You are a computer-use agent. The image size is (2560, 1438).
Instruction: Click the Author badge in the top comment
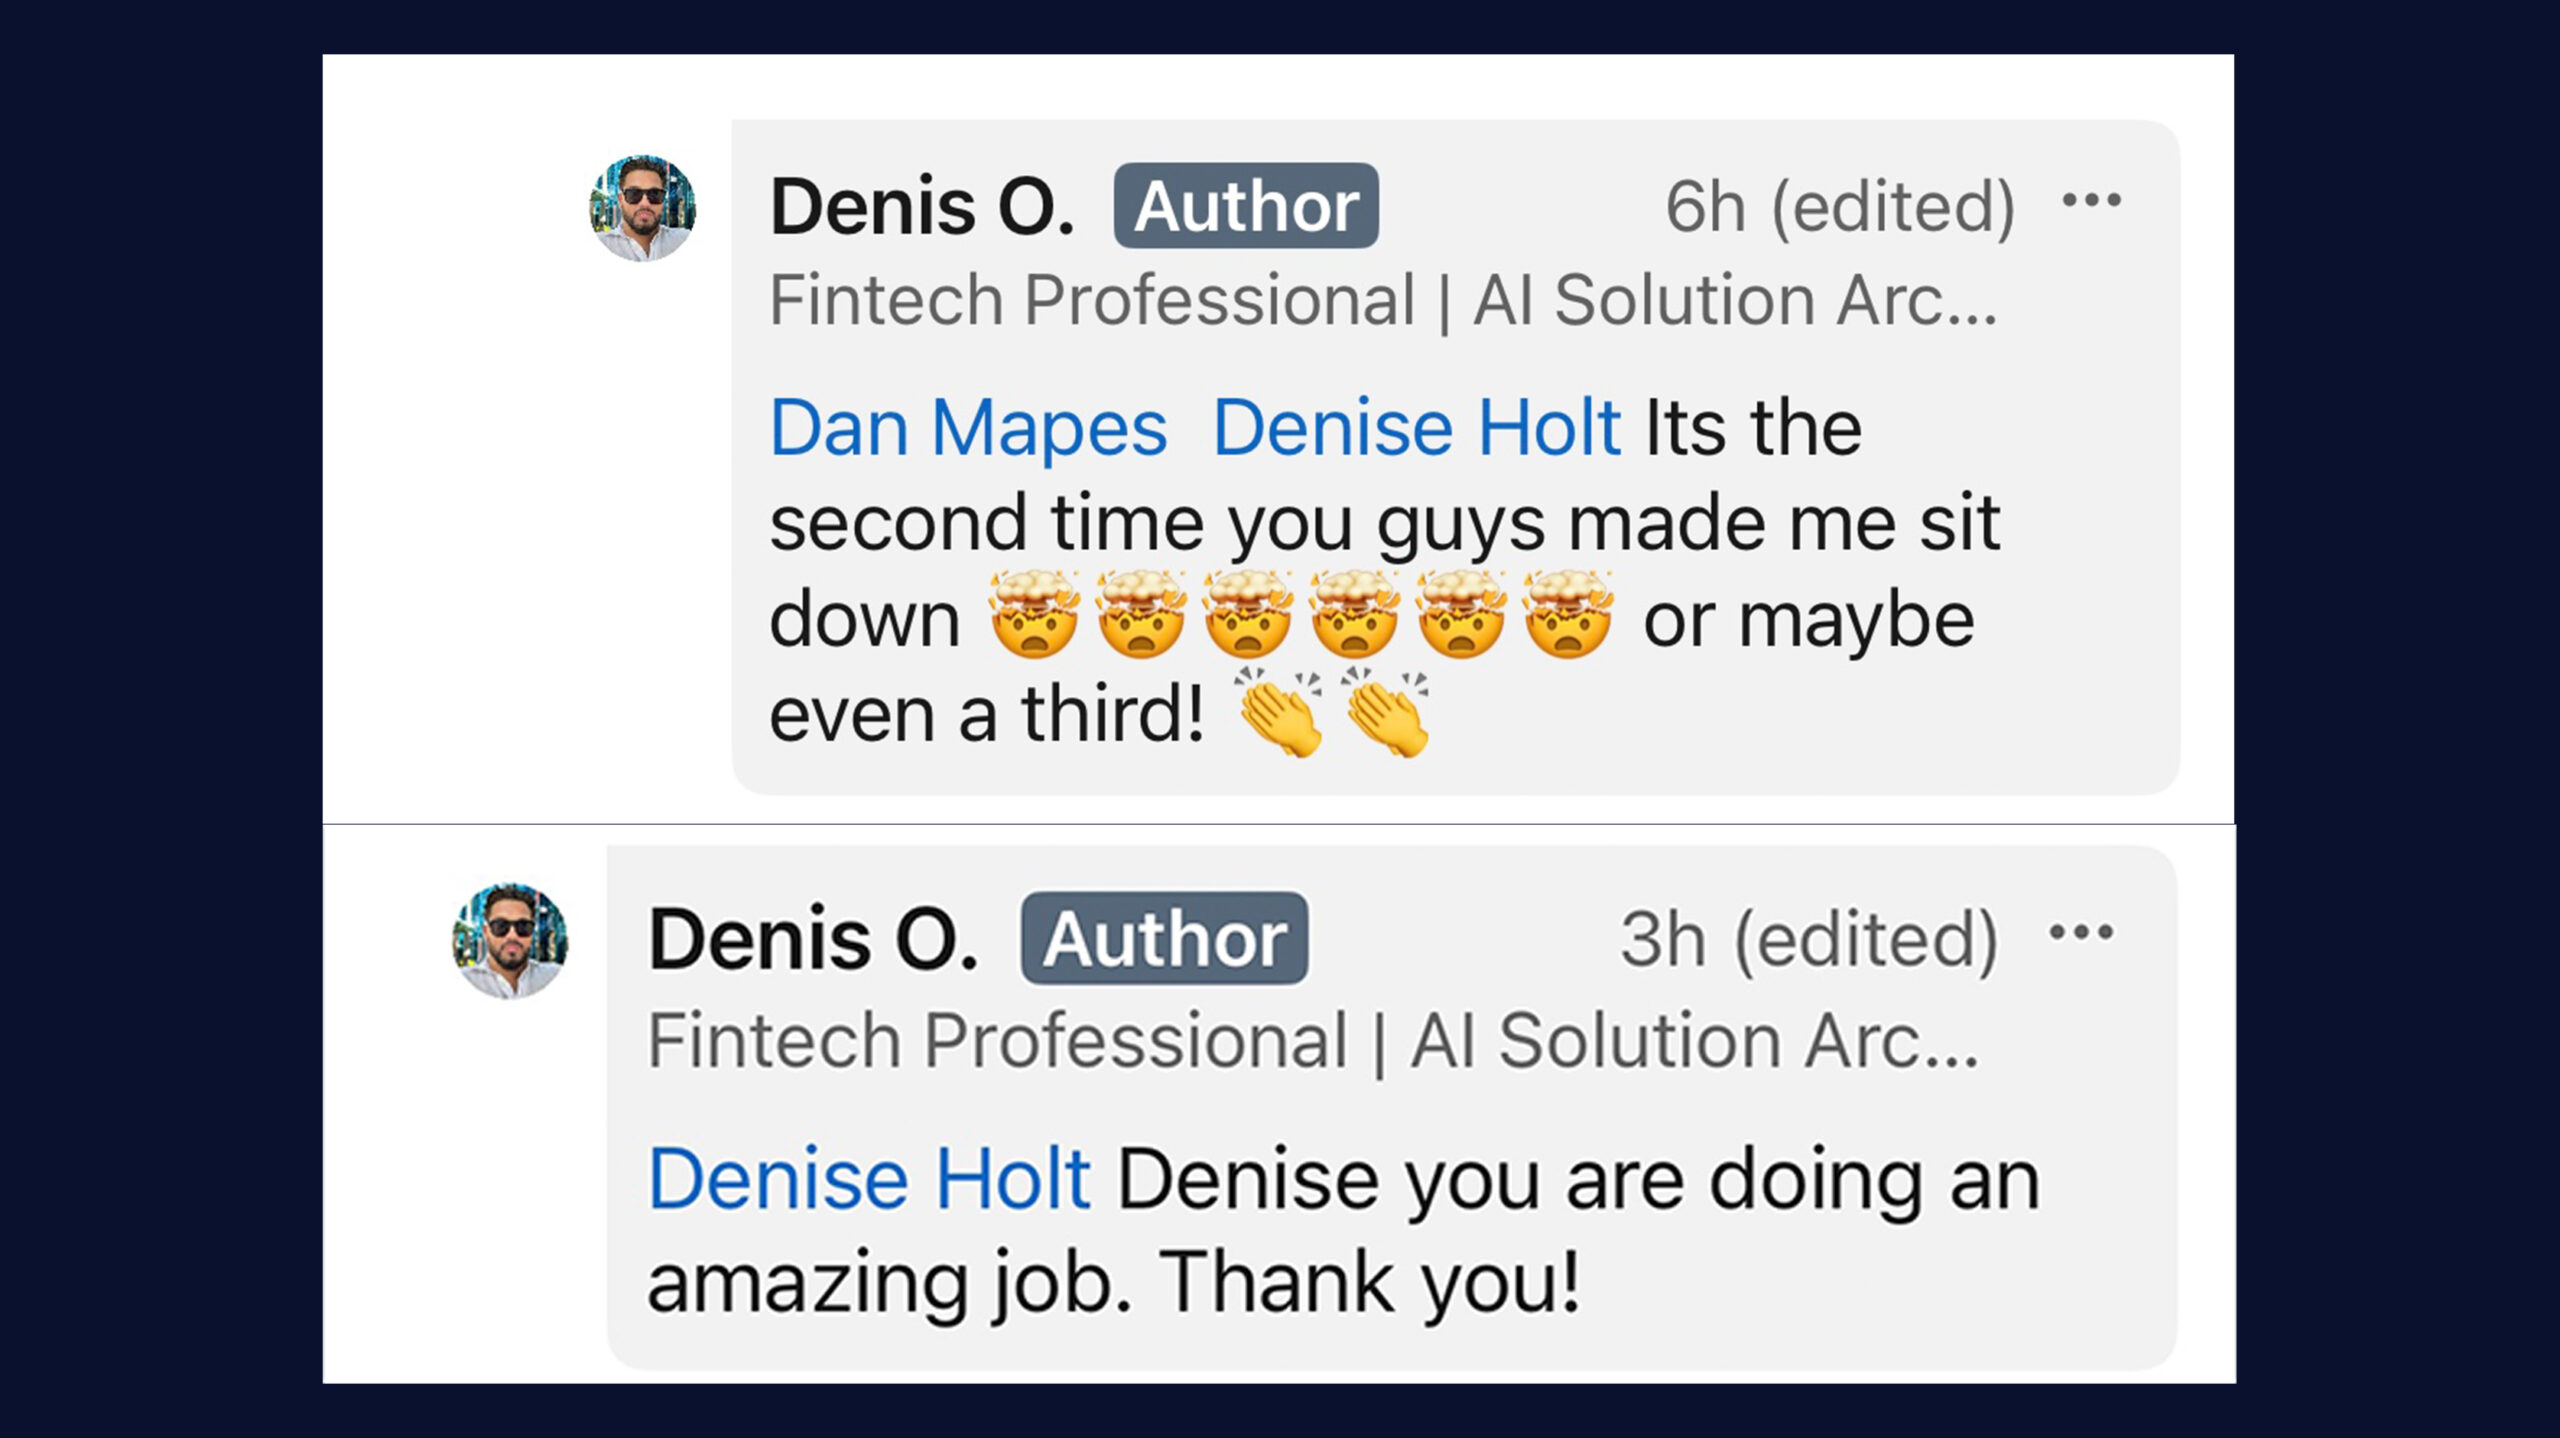(x=1246, y=206)
